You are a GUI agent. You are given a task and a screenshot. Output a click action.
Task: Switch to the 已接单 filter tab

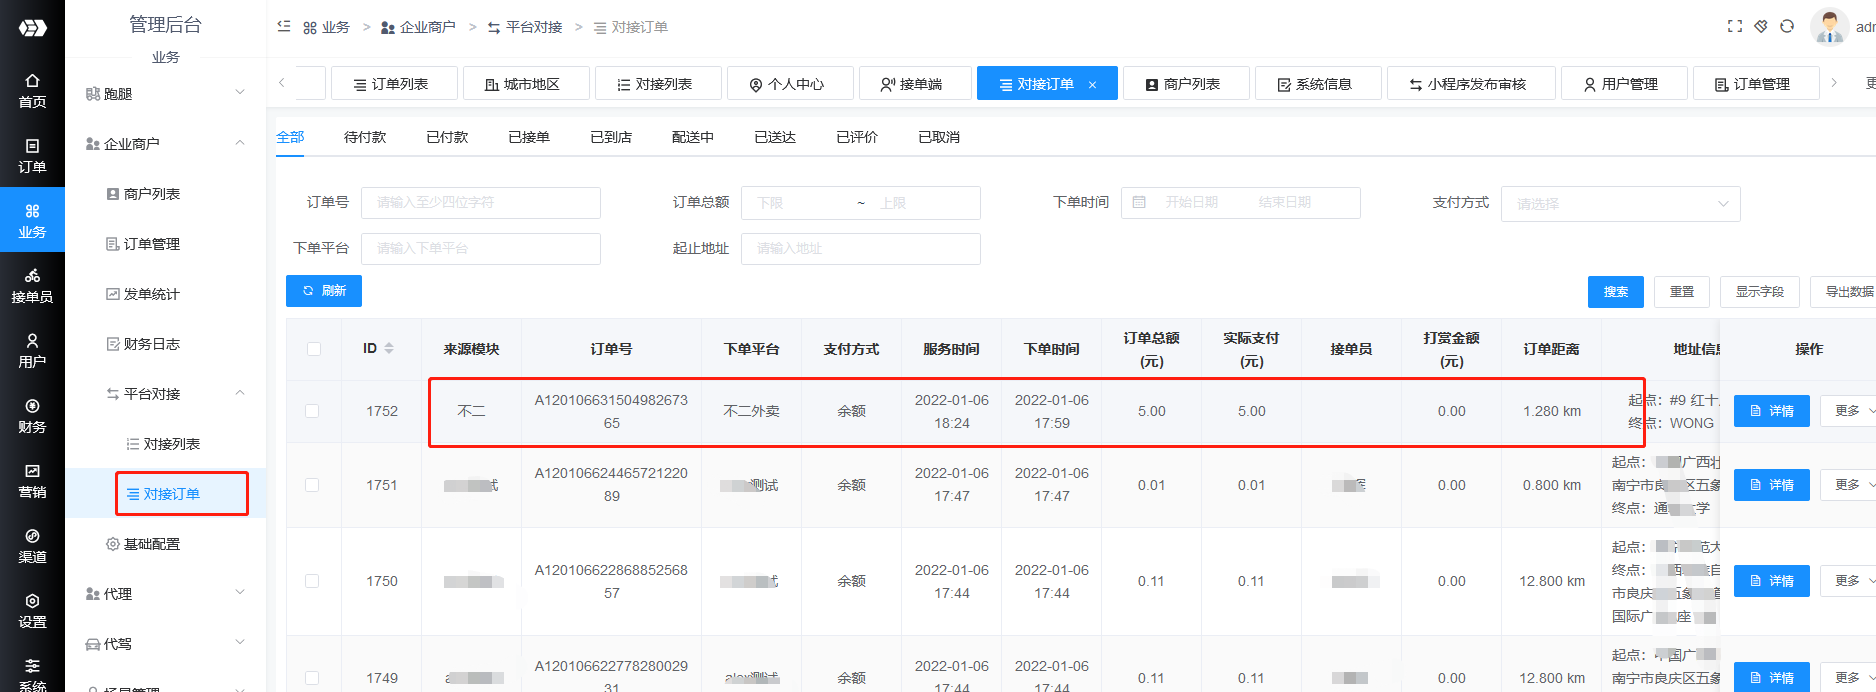point(529,137)
